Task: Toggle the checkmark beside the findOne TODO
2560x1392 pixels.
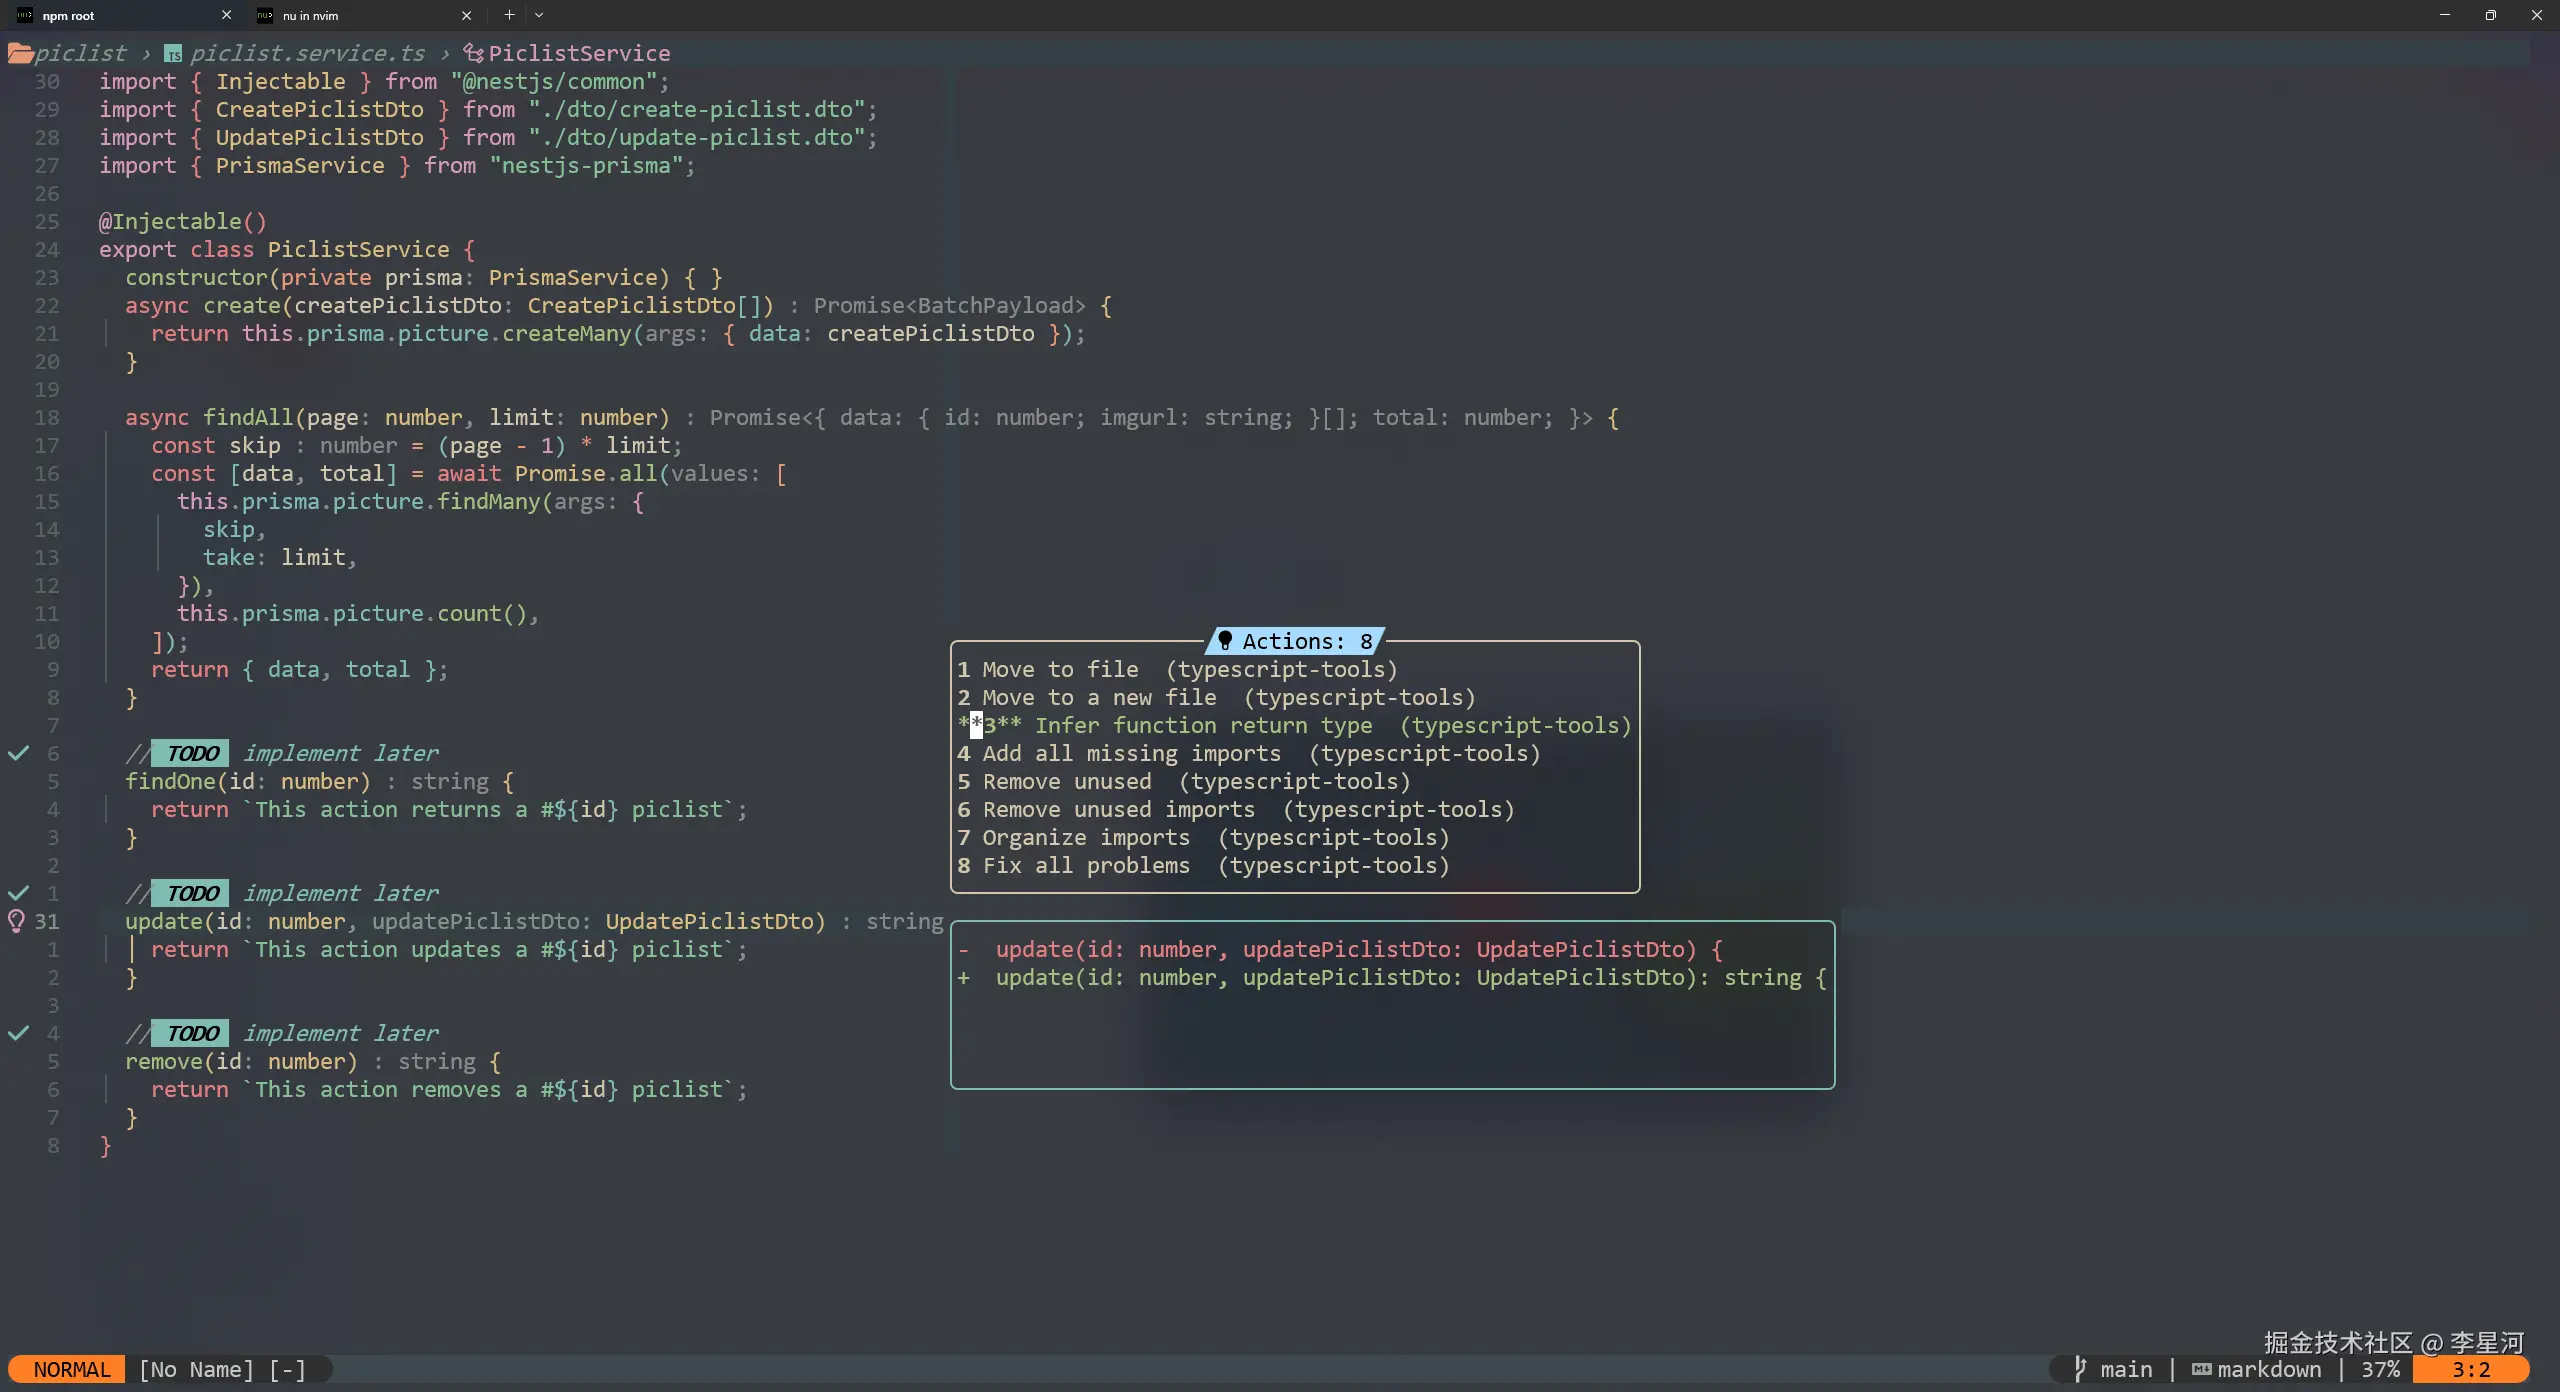Action: coord(17,753)
